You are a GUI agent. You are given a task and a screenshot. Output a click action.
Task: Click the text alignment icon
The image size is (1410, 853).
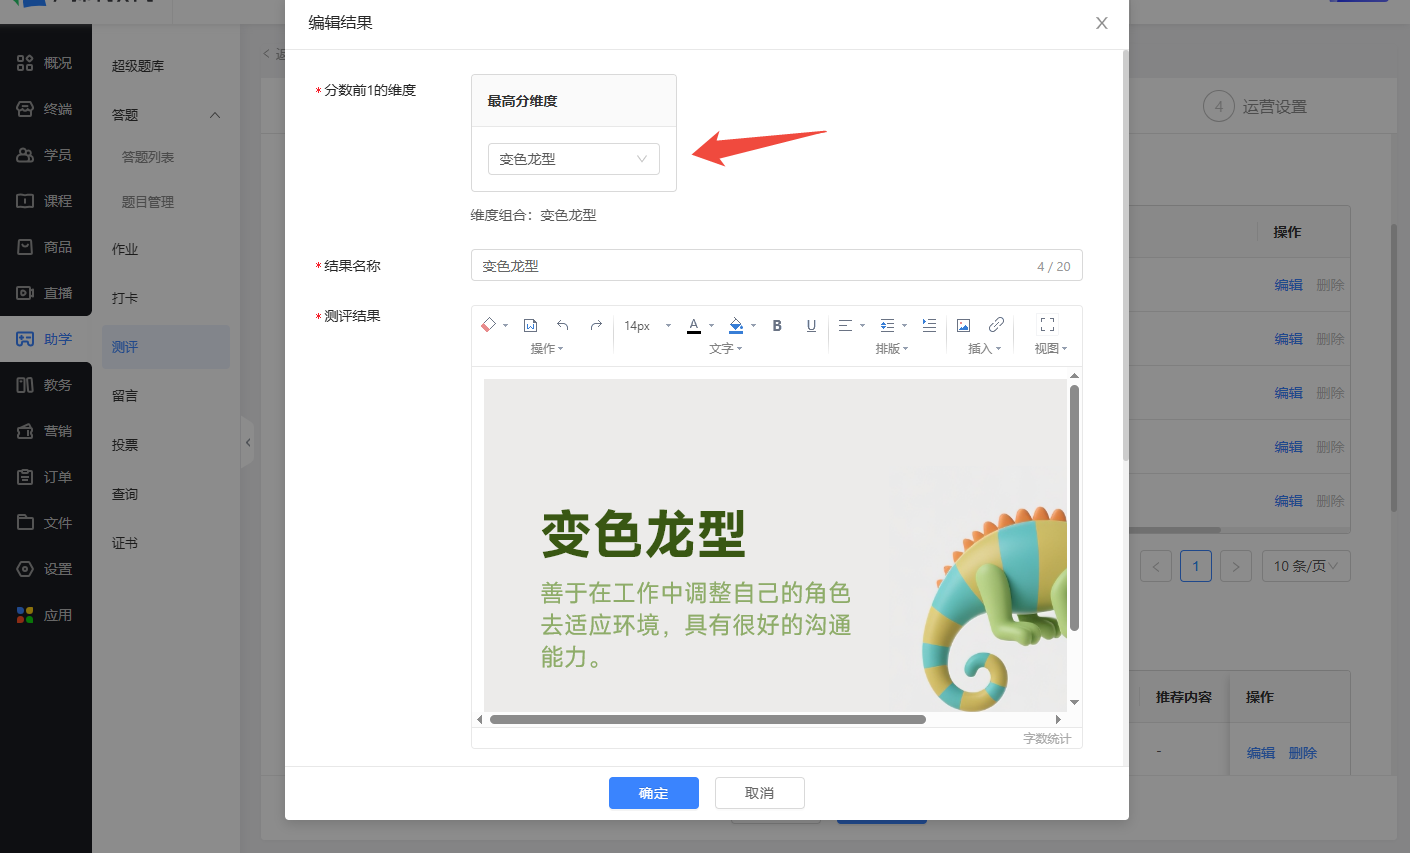click(845, 325)
